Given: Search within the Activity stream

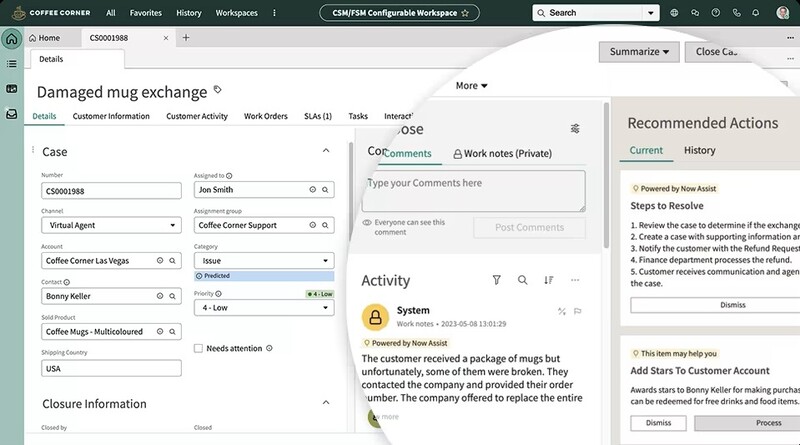Looking at the screenshot, I should pos(522,281).
